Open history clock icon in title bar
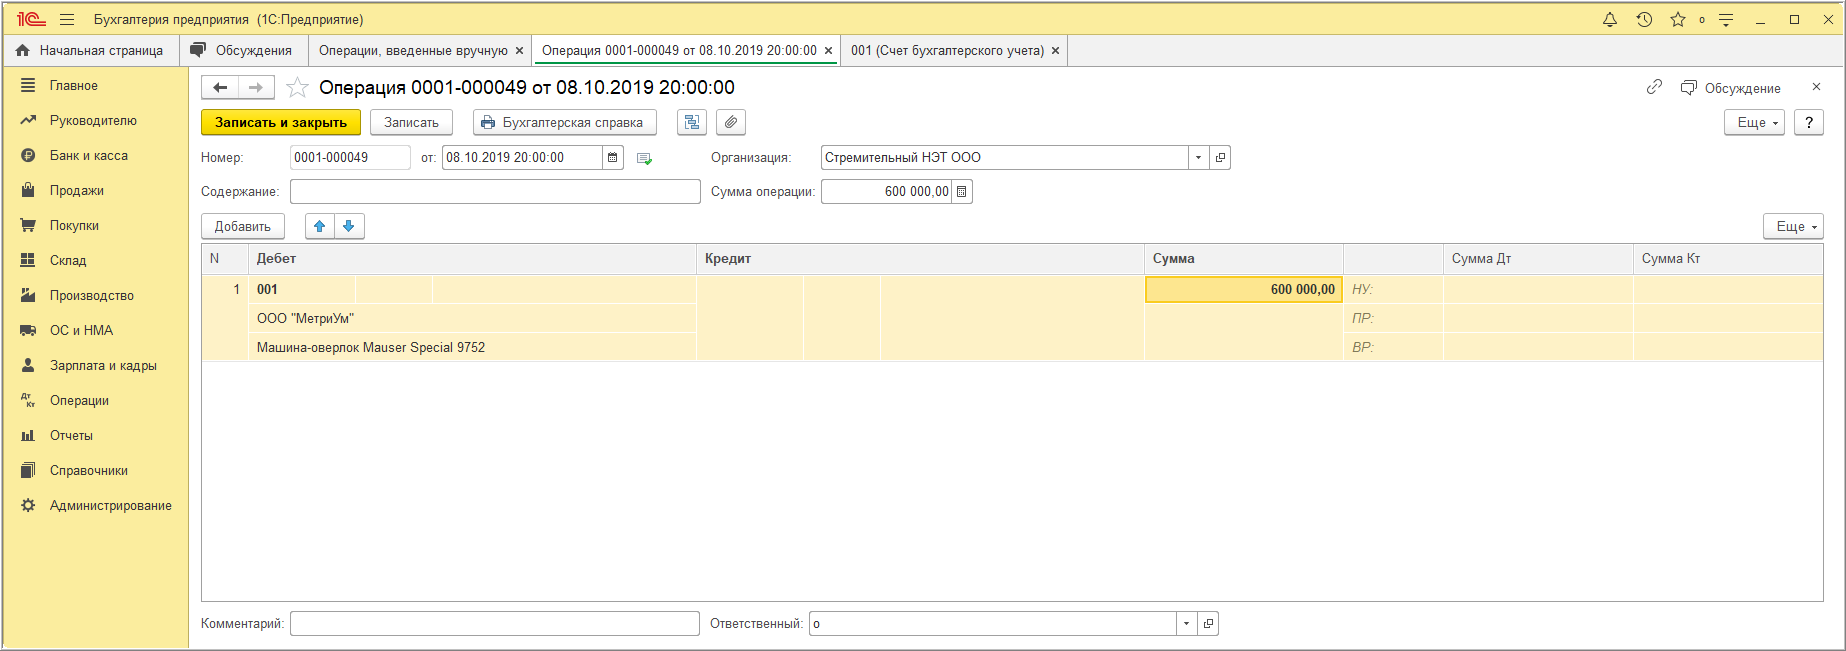The width and height of the screenshot is (1846, 651). [x=1644, y=19]
